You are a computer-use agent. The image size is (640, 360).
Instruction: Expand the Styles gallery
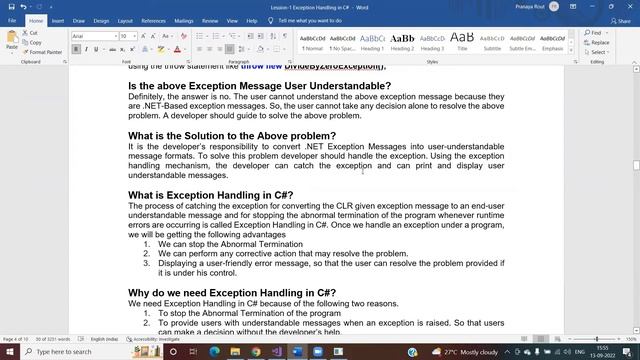571,50
